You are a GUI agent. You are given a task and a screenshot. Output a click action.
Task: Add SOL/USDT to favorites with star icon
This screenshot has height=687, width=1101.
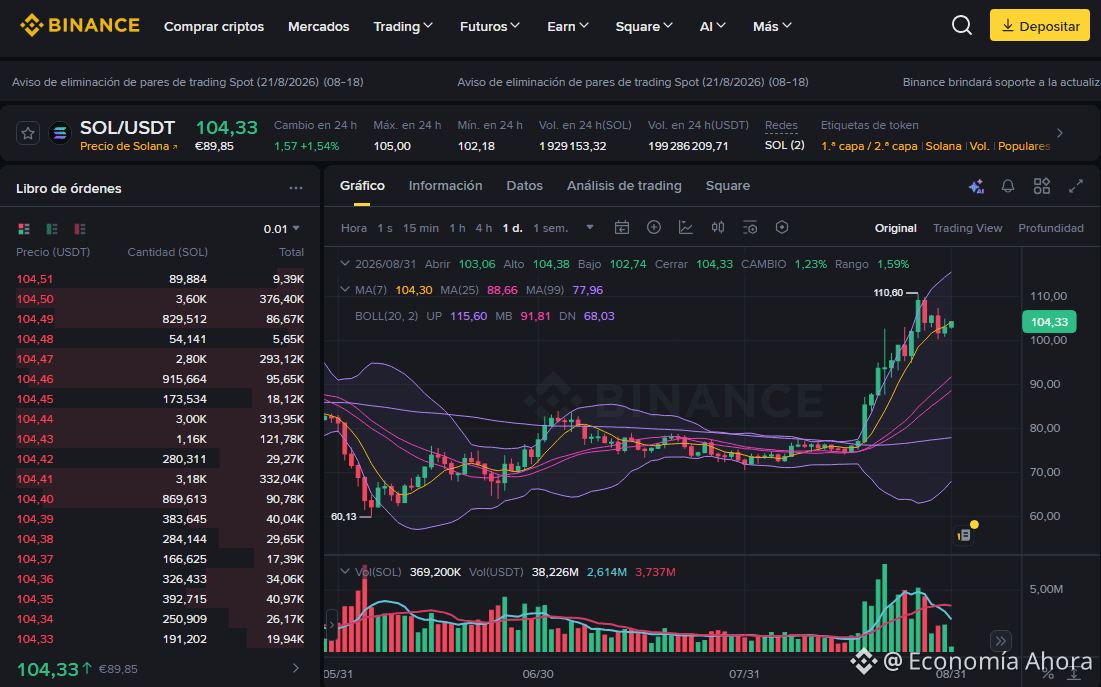[28, 133]
